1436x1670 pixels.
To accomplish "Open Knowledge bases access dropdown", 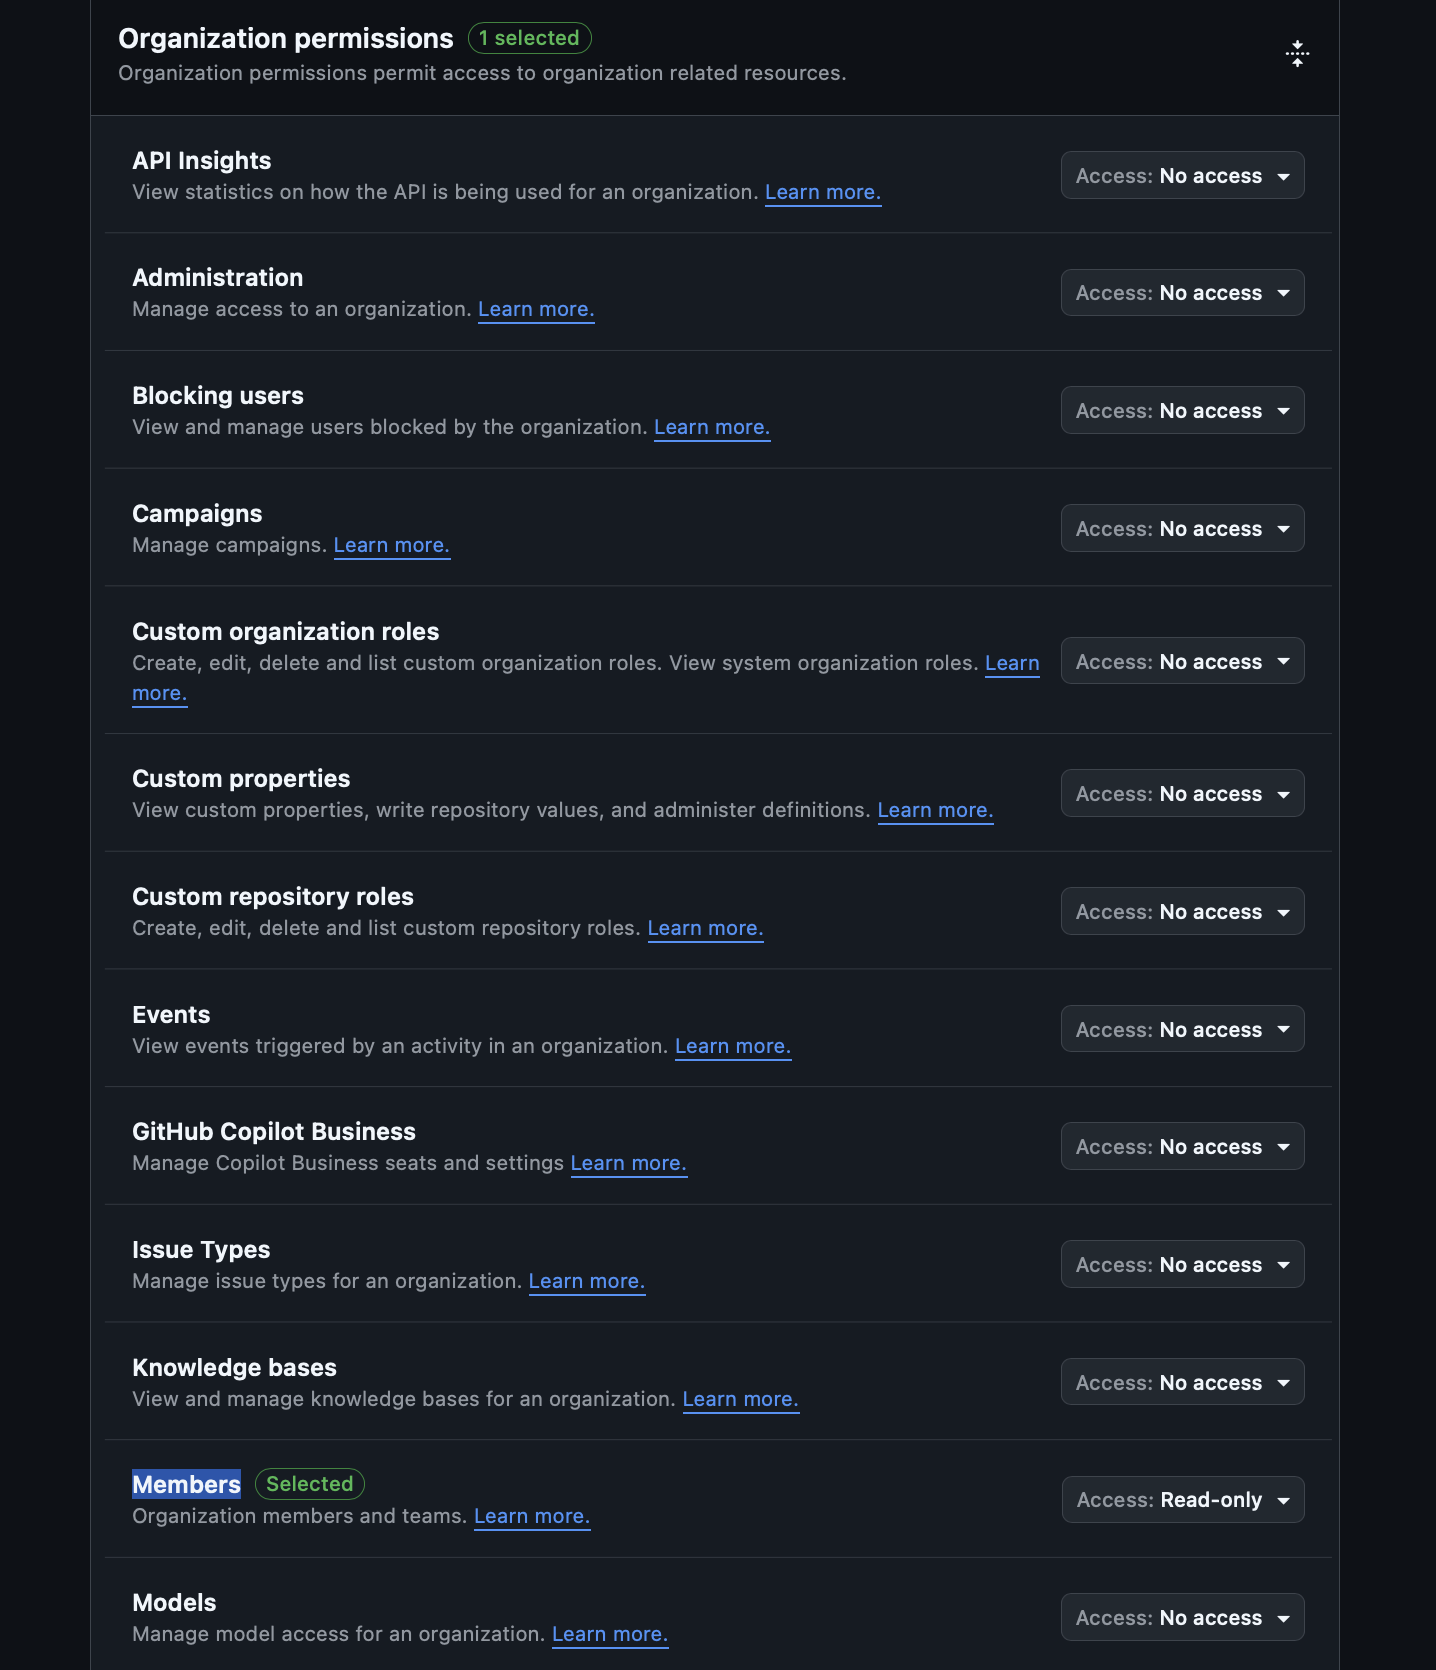I will click(1182, 1383).
